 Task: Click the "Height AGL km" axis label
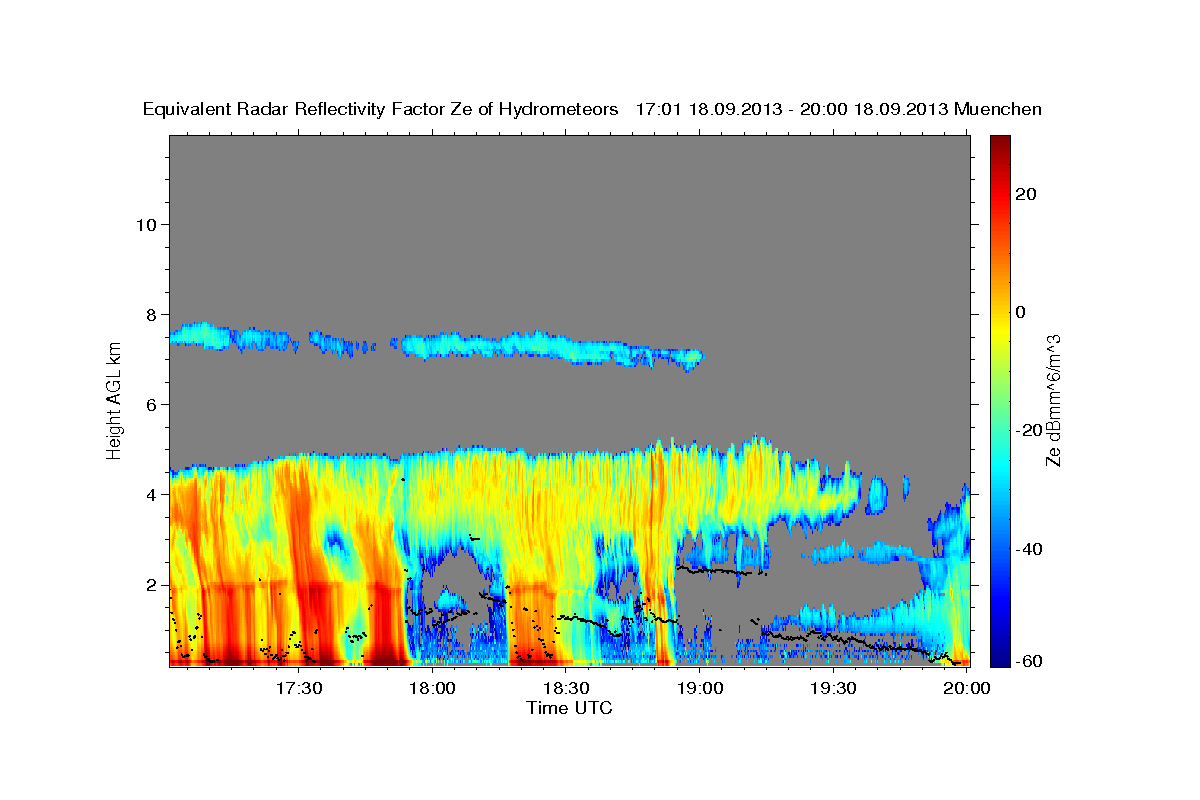click(115, 400)
